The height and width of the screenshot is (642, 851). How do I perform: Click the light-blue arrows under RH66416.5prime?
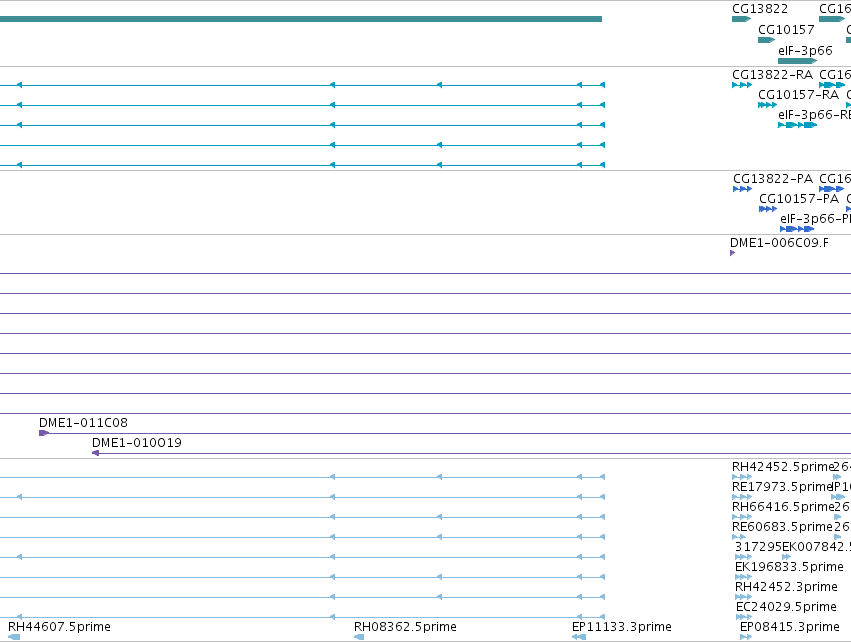742,517
